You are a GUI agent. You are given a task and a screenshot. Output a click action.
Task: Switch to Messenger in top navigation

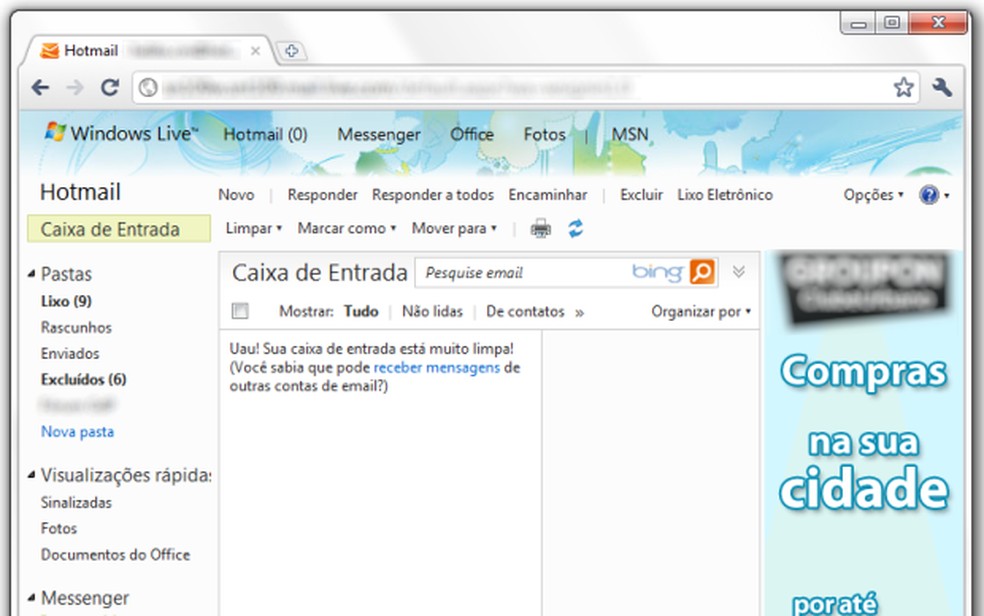coord(380,133)
